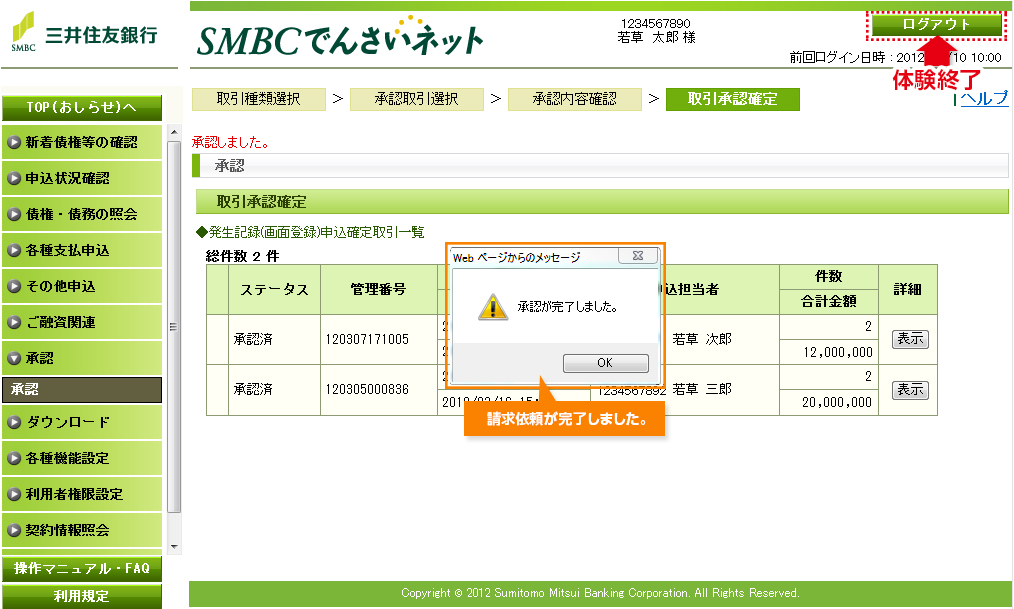The image size is (1014, 609).
Task: Click the name 若草 次郎
Action: (702, 339)
